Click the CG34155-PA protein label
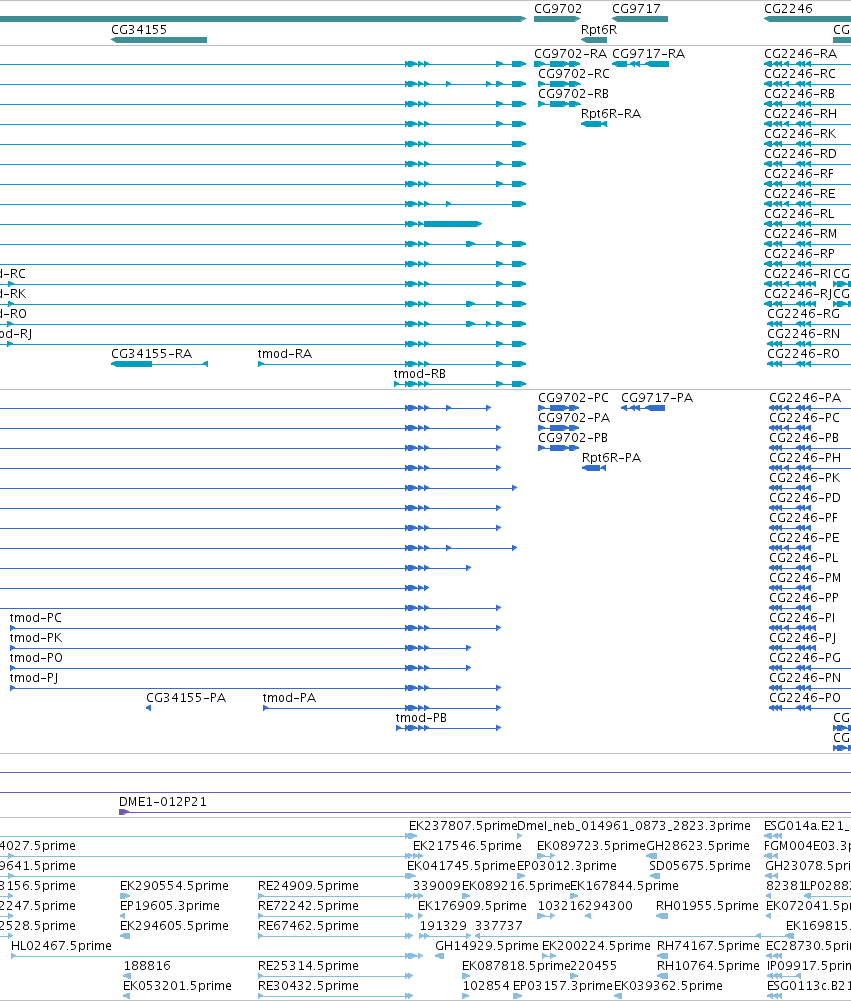The height and width of the screenshot is (1001, 851). coord(186,698)
